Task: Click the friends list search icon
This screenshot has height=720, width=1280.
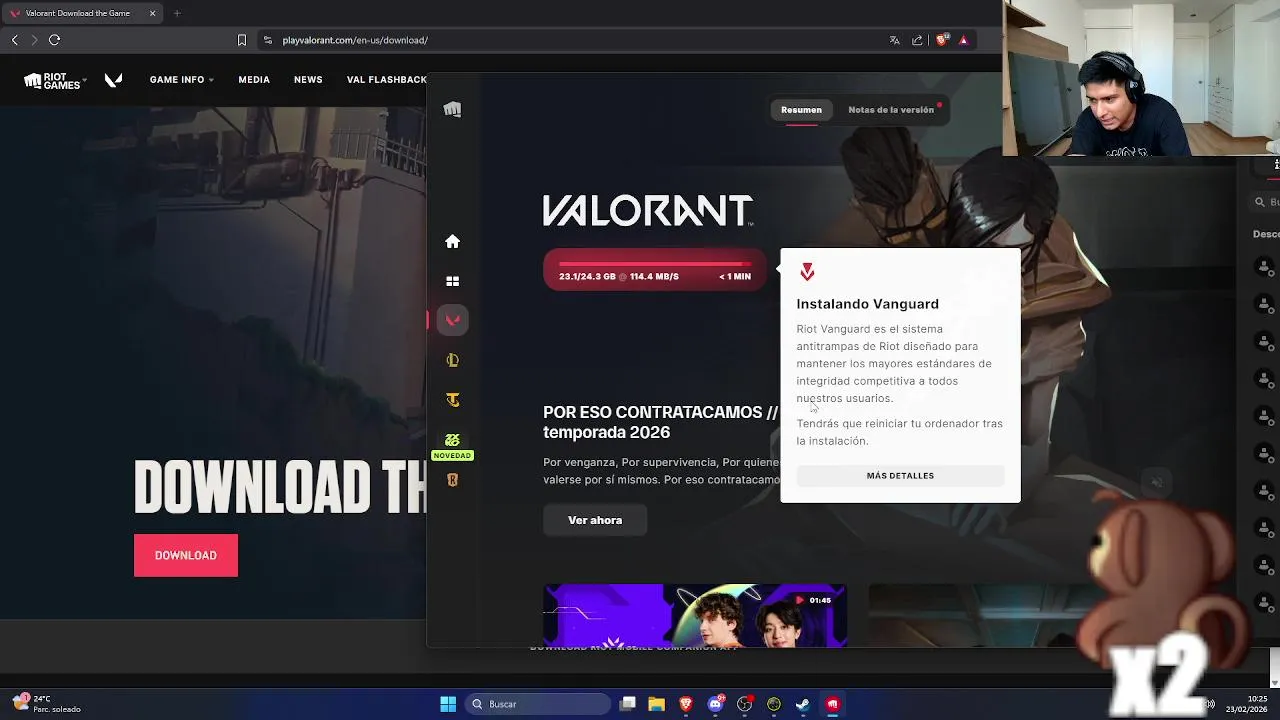Action: click(x=1259, y=202)
